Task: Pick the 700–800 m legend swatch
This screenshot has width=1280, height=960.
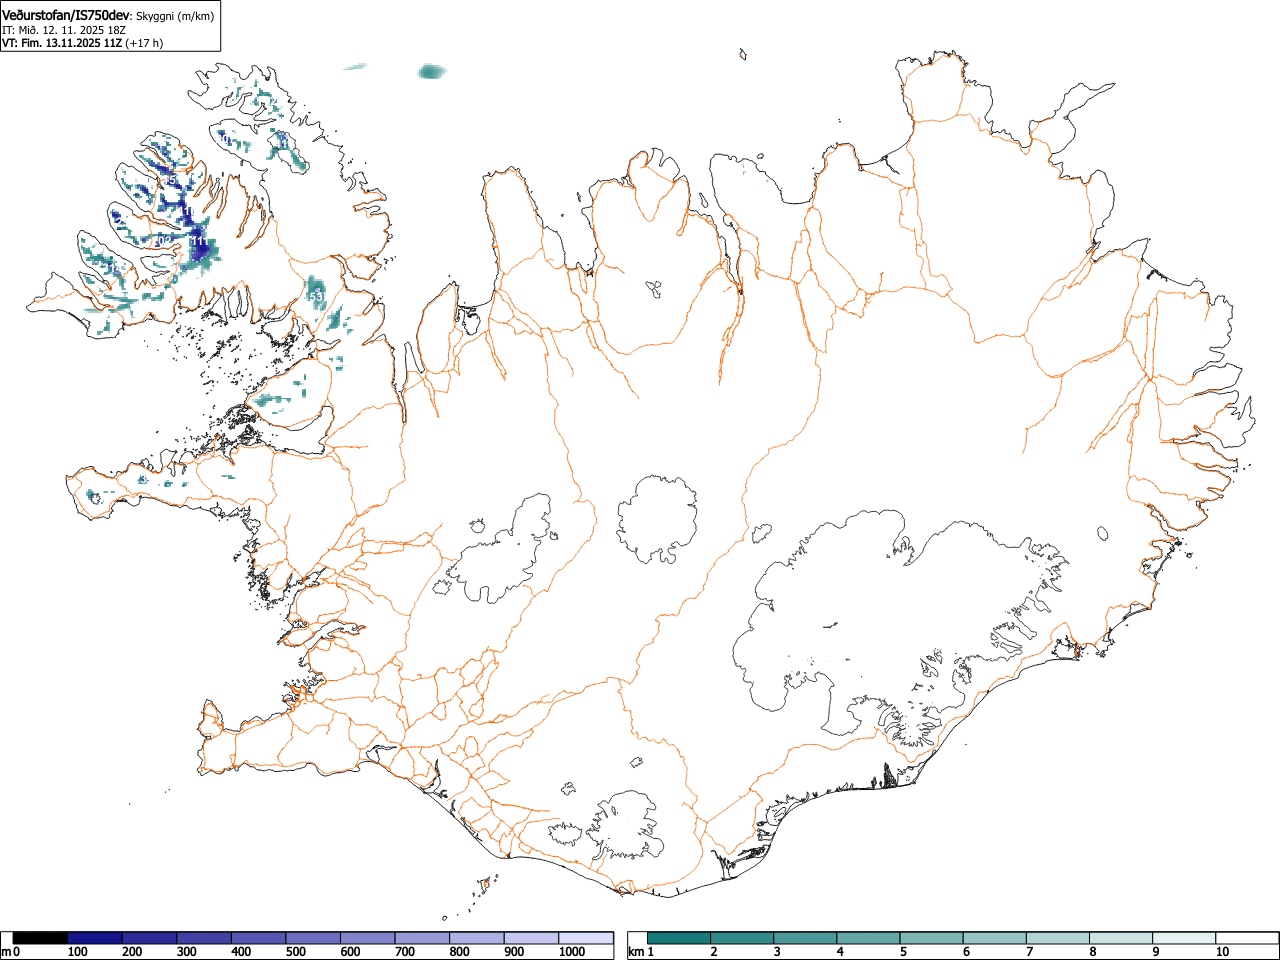Action: [x=422, y=938]
